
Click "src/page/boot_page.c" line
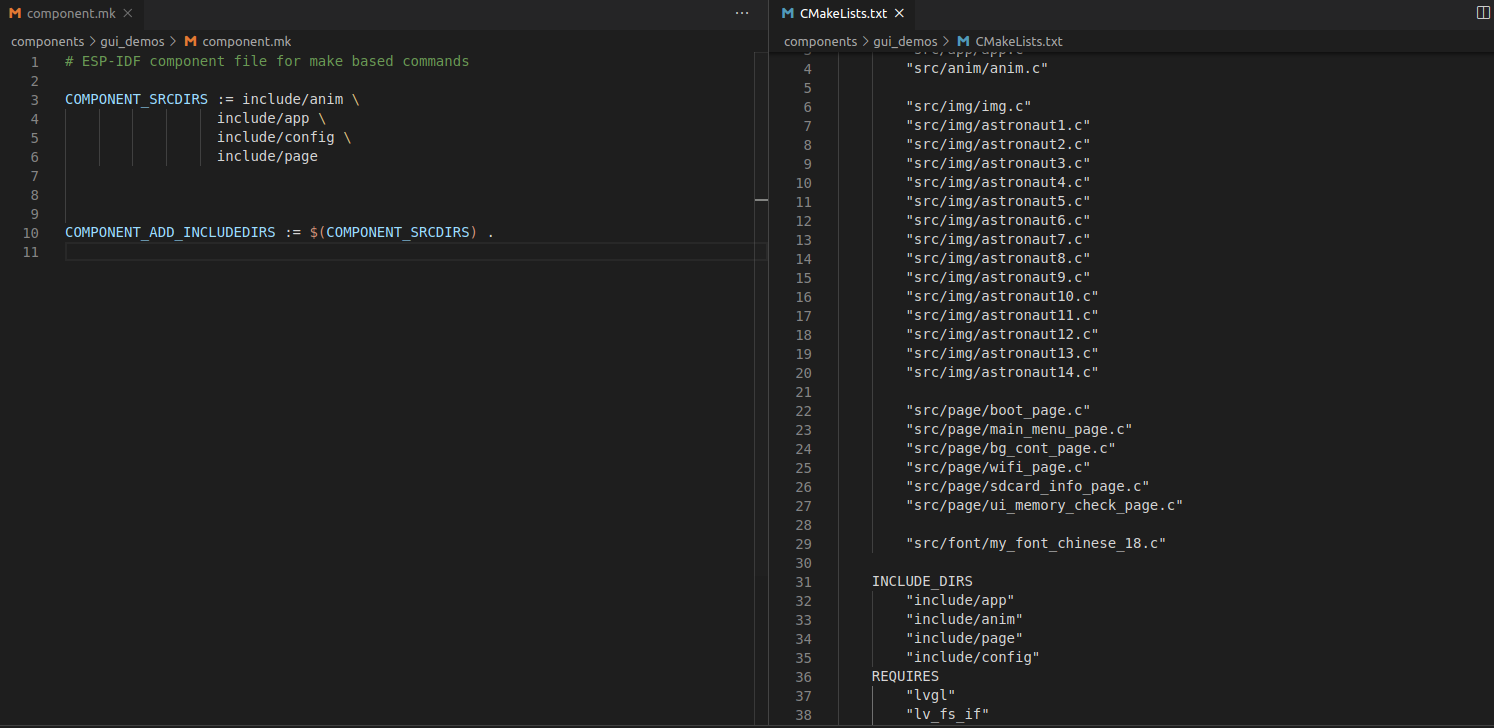(998, 411)
